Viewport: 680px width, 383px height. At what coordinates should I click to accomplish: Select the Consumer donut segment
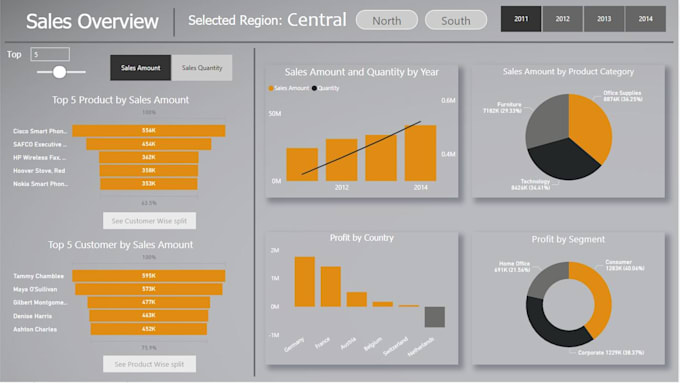point(601,295)
